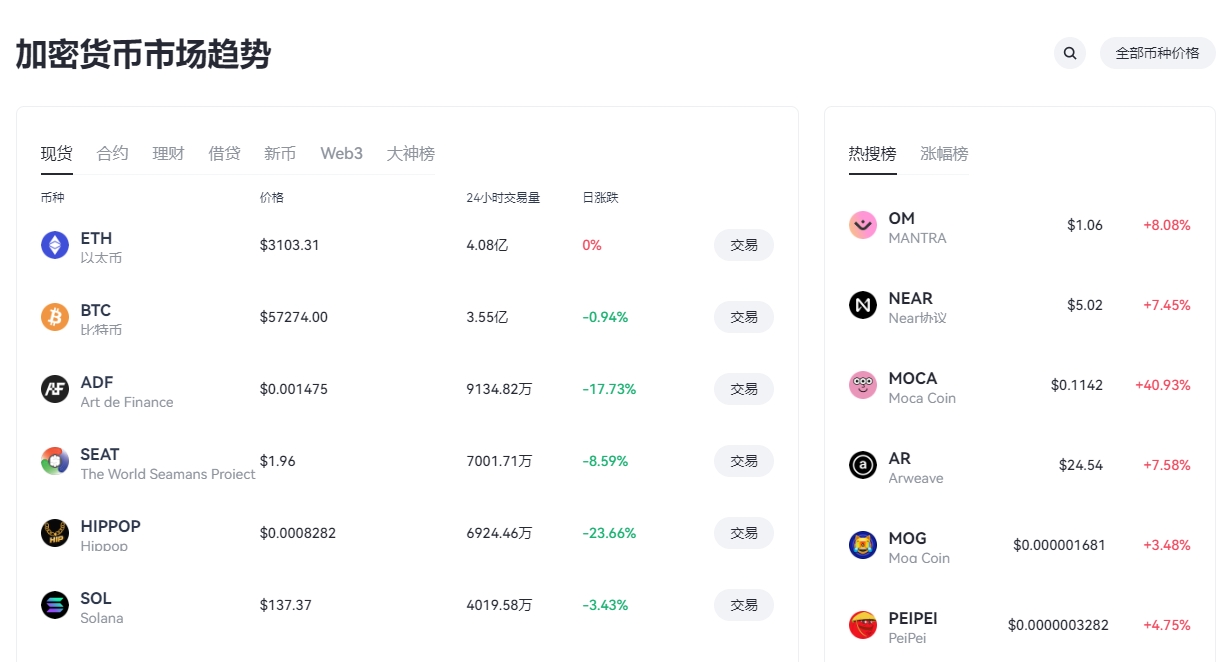This screenshot has height=662, width=1230.
Task: Click the Solana coin icon
Action: point(55,605)
